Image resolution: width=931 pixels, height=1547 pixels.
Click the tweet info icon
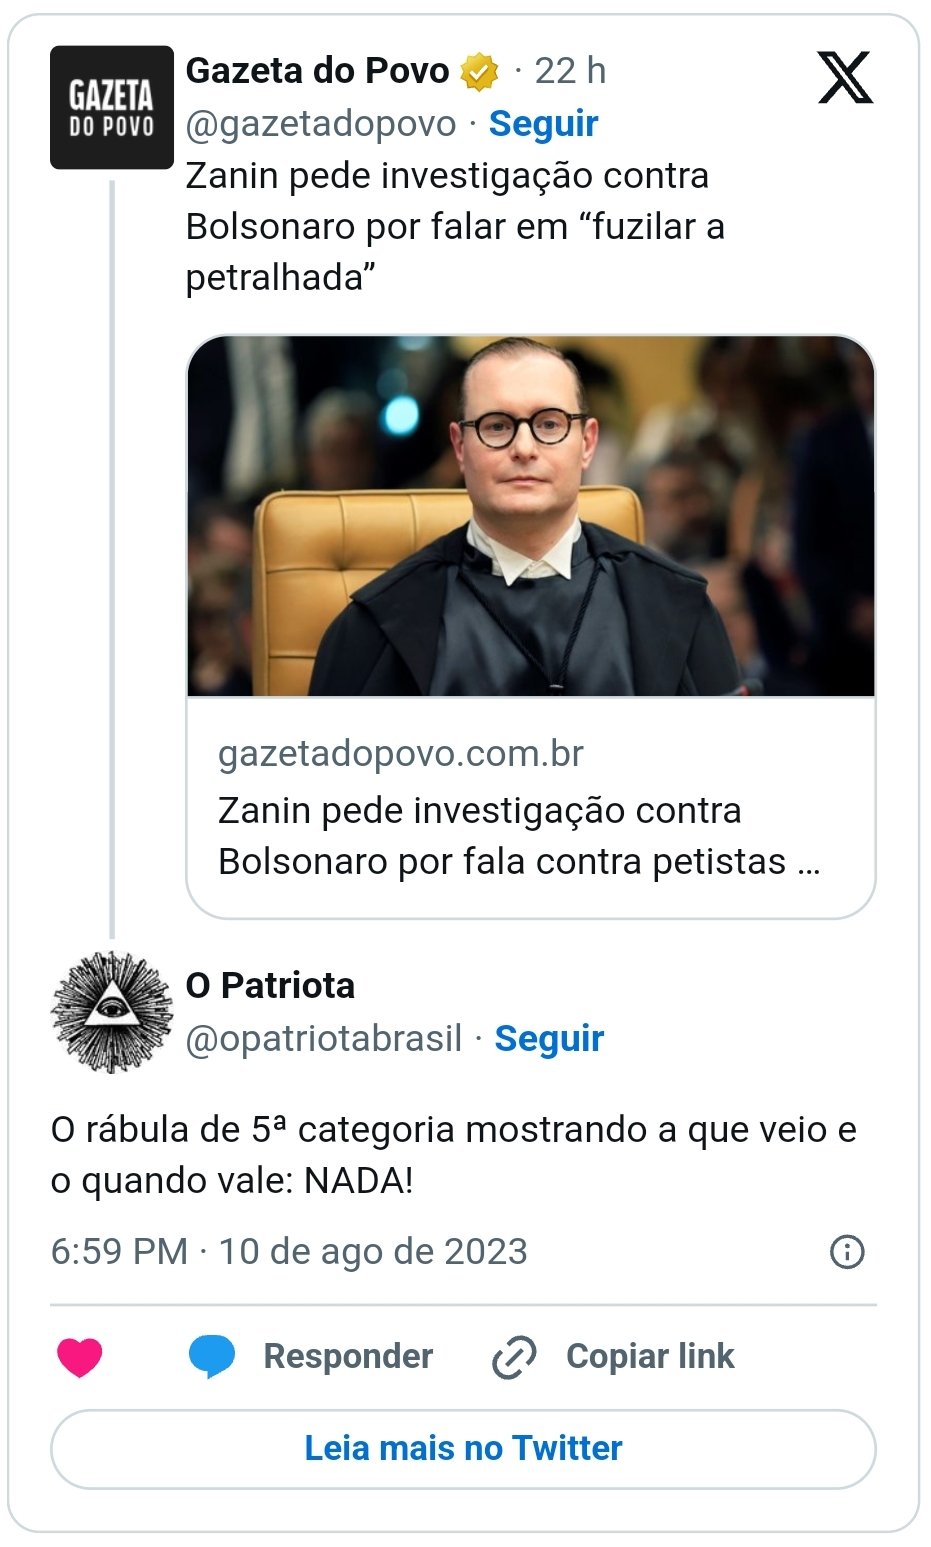pos(847,1251)
